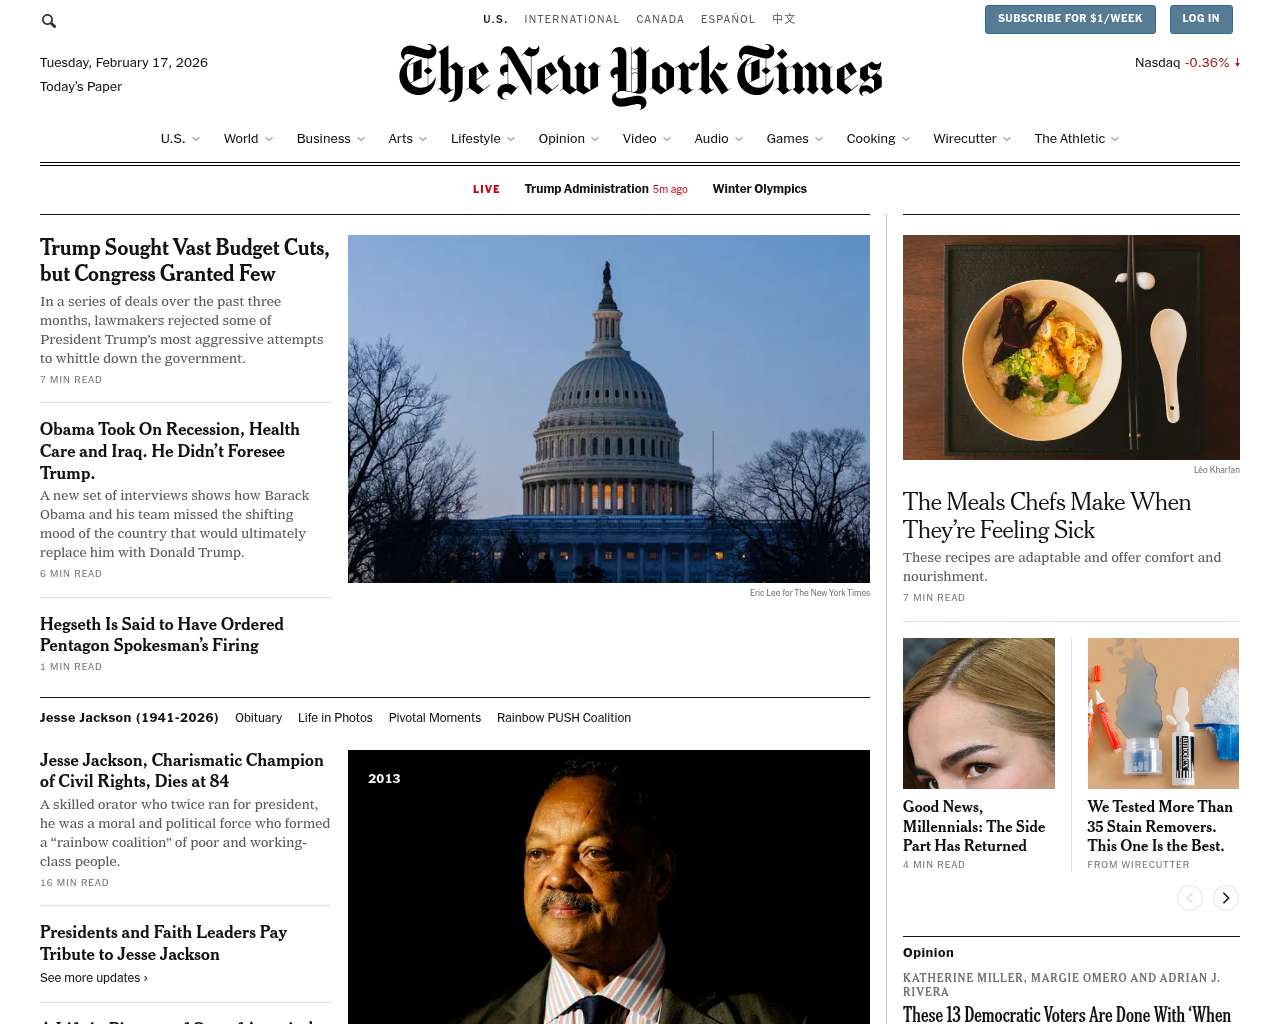Click the Log In button

(1200, 19)
